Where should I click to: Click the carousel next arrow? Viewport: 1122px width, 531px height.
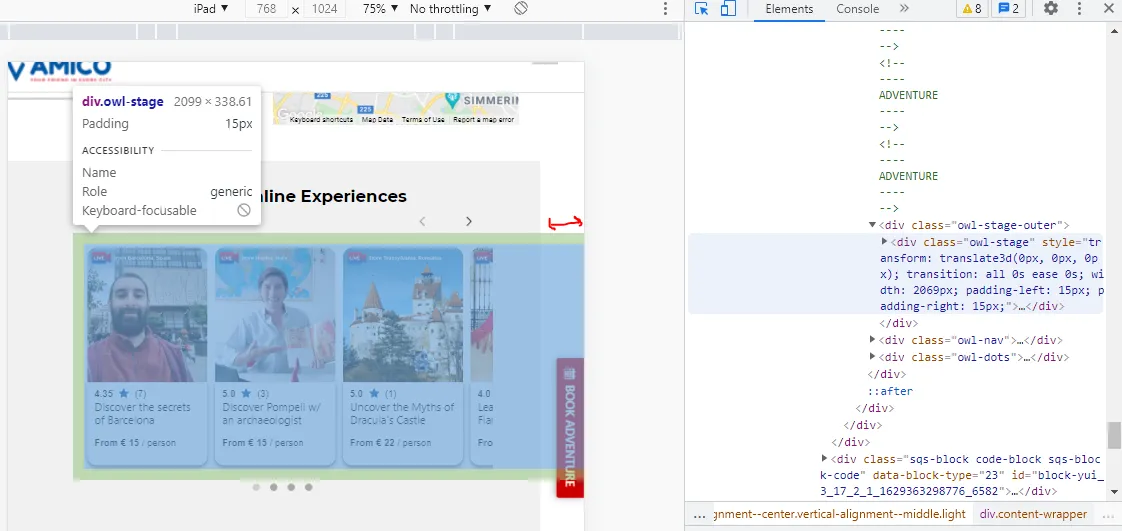469,221
